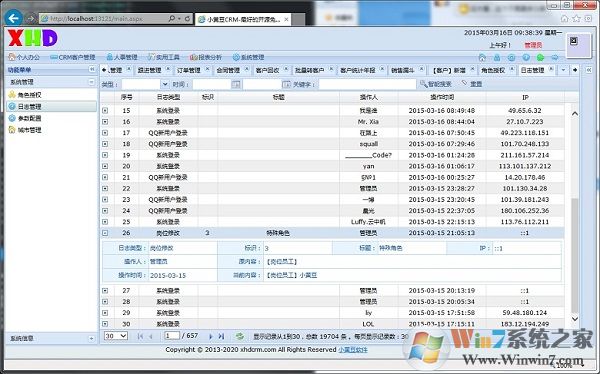Sort by the 日志类型 column header
The height and width of the screenshot is (374, 600).
click(x=168, y=97)
